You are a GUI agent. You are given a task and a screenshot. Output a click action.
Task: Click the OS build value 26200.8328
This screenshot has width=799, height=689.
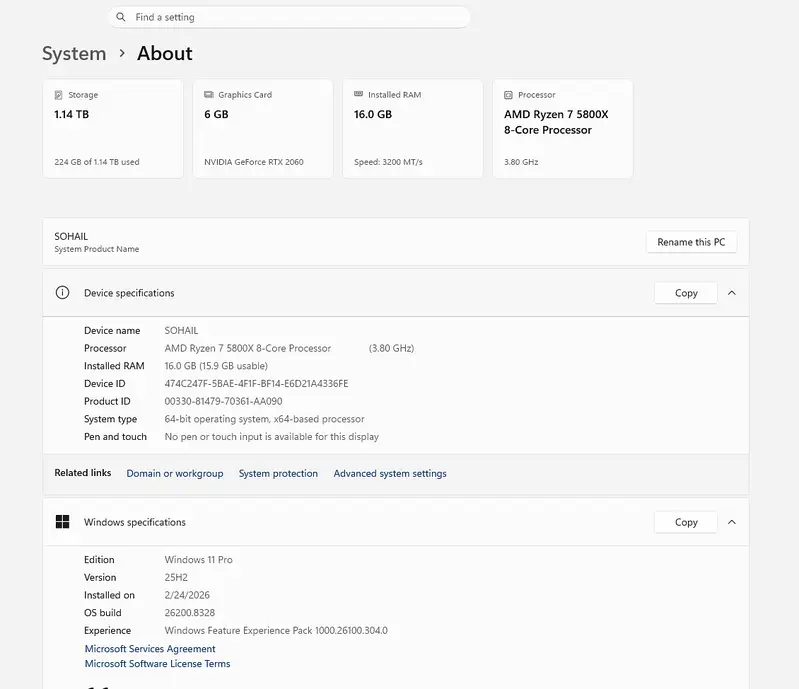click(190, 613)
